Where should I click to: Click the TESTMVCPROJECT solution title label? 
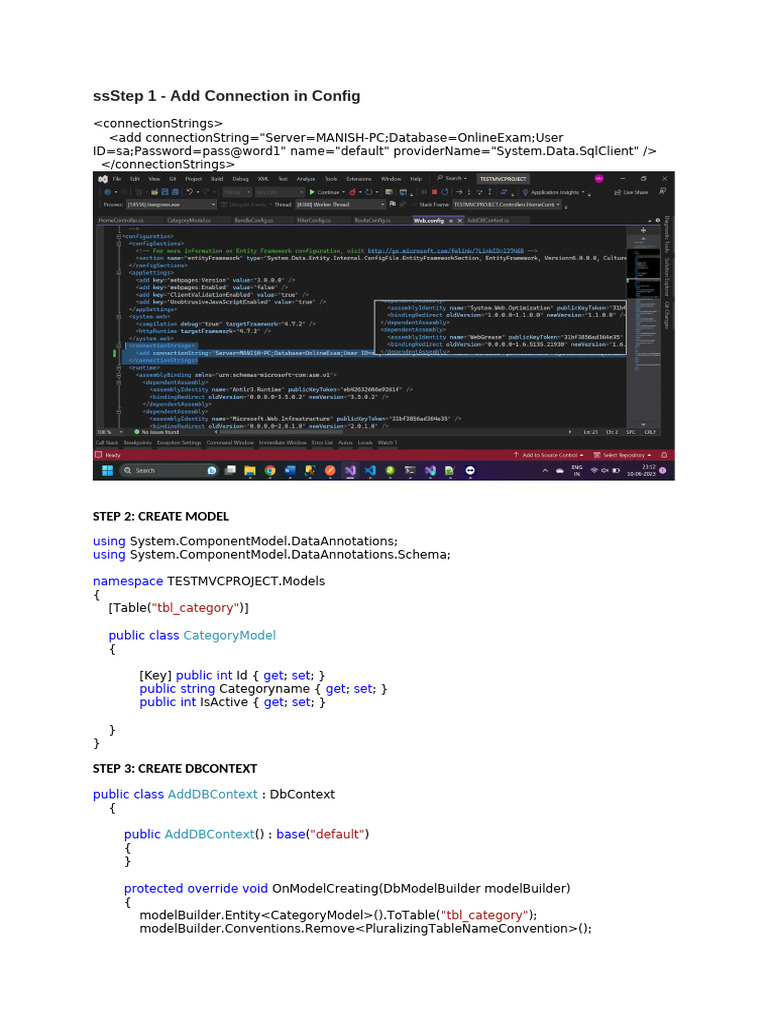click(x=503, y=178)
